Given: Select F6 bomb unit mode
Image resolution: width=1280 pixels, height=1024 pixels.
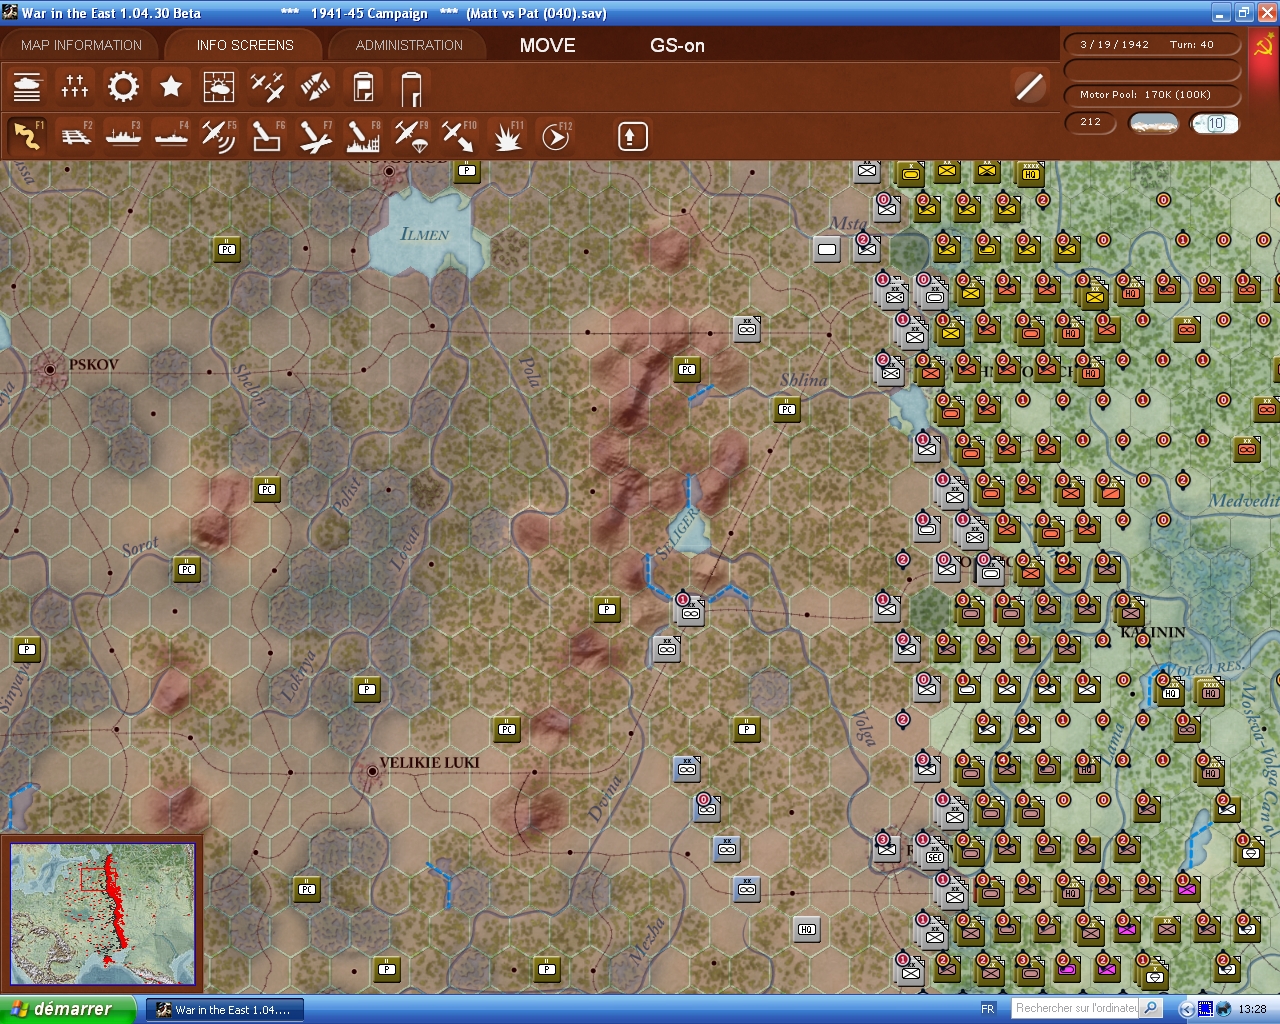Looking at the screenshot, I should [267, 136].
